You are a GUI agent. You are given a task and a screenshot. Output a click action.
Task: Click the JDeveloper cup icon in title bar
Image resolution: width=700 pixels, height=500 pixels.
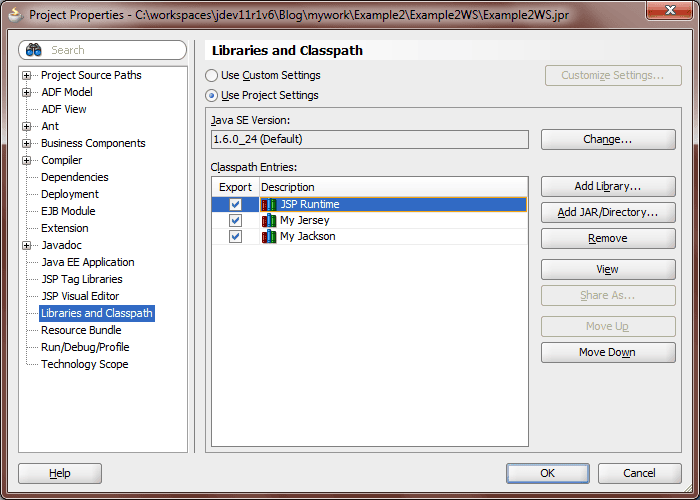point(16,14)
